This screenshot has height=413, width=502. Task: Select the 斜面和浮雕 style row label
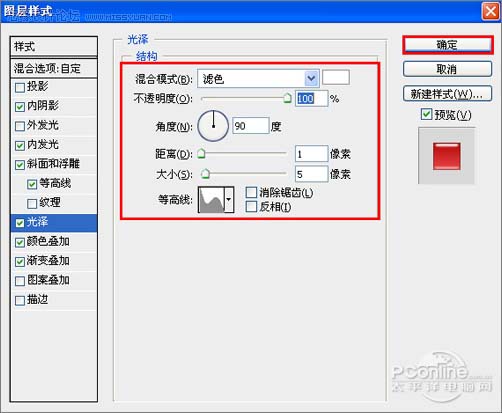pos(53,164)
